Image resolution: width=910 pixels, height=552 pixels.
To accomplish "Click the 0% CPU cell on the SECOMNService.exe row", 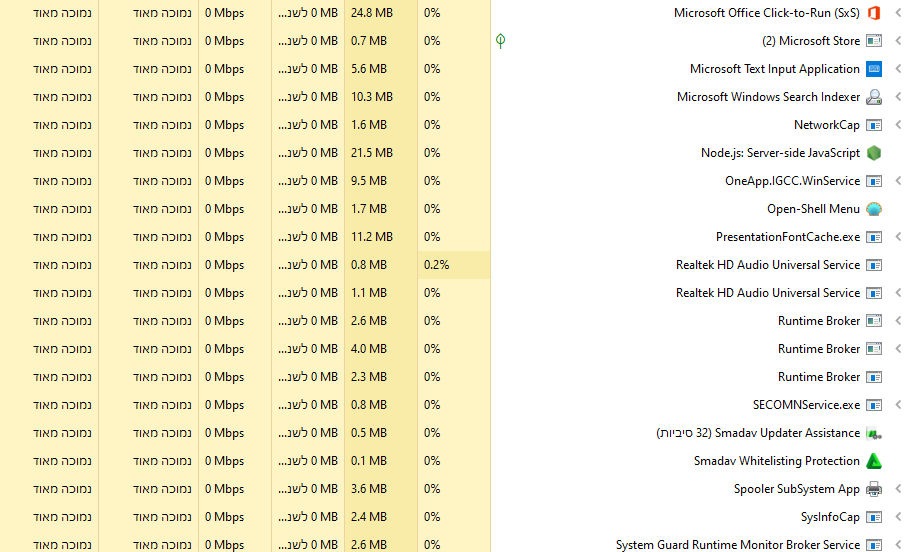I will [454, 405].
